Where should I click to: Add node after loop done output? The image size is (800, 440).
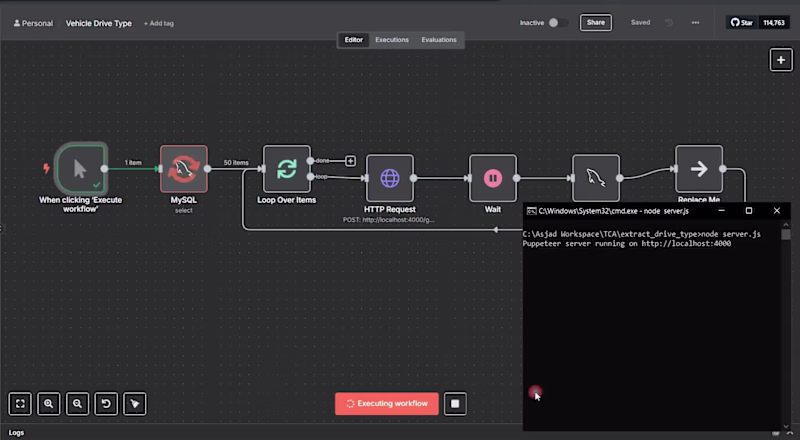[x=351, y=161]
